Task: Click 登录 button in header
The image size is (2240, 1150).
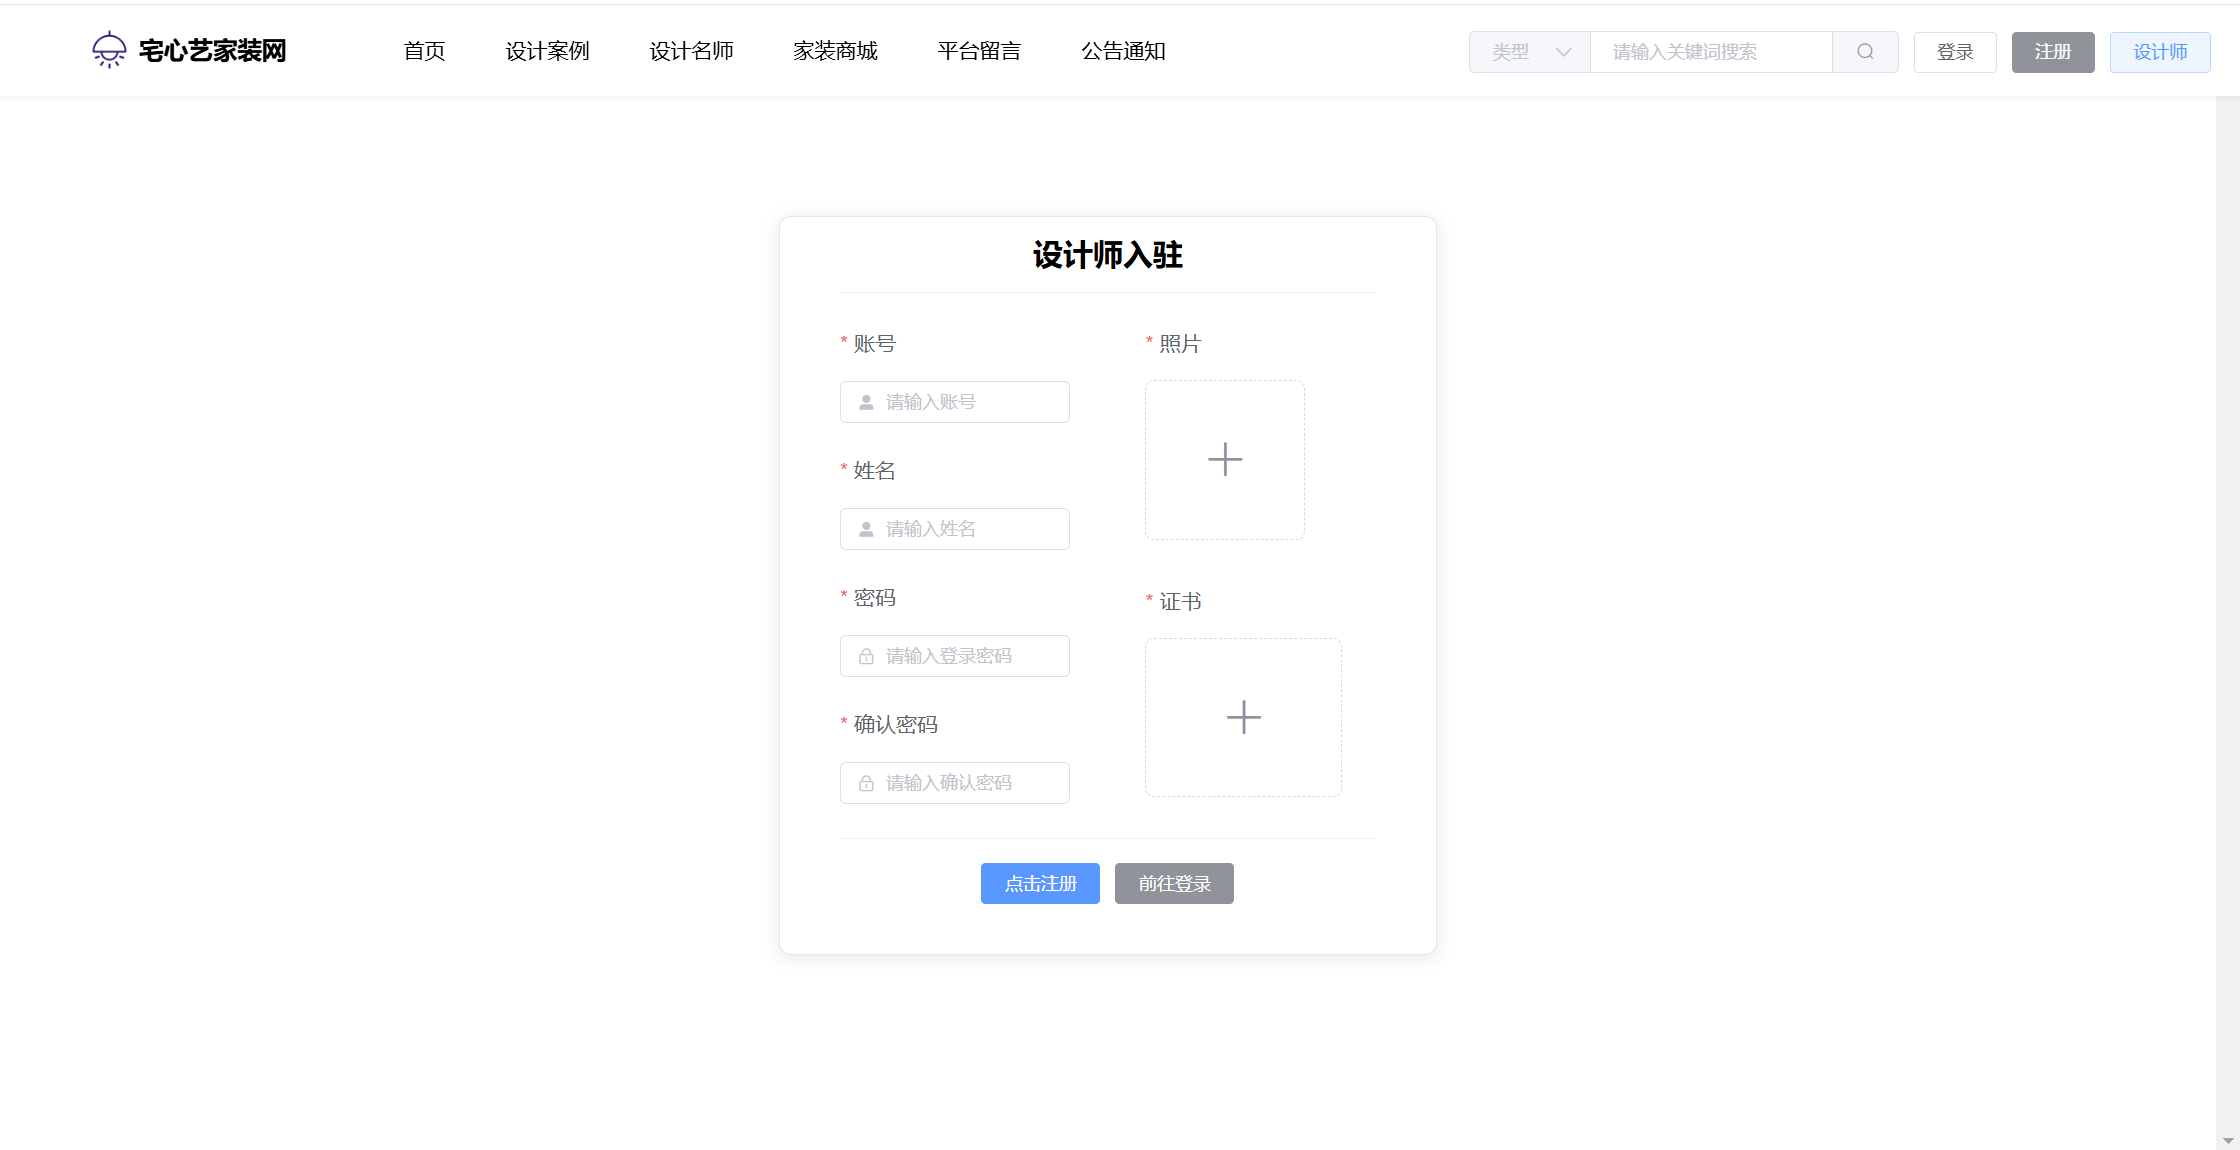Action: pyautogui.click(x=1954, y=52)
